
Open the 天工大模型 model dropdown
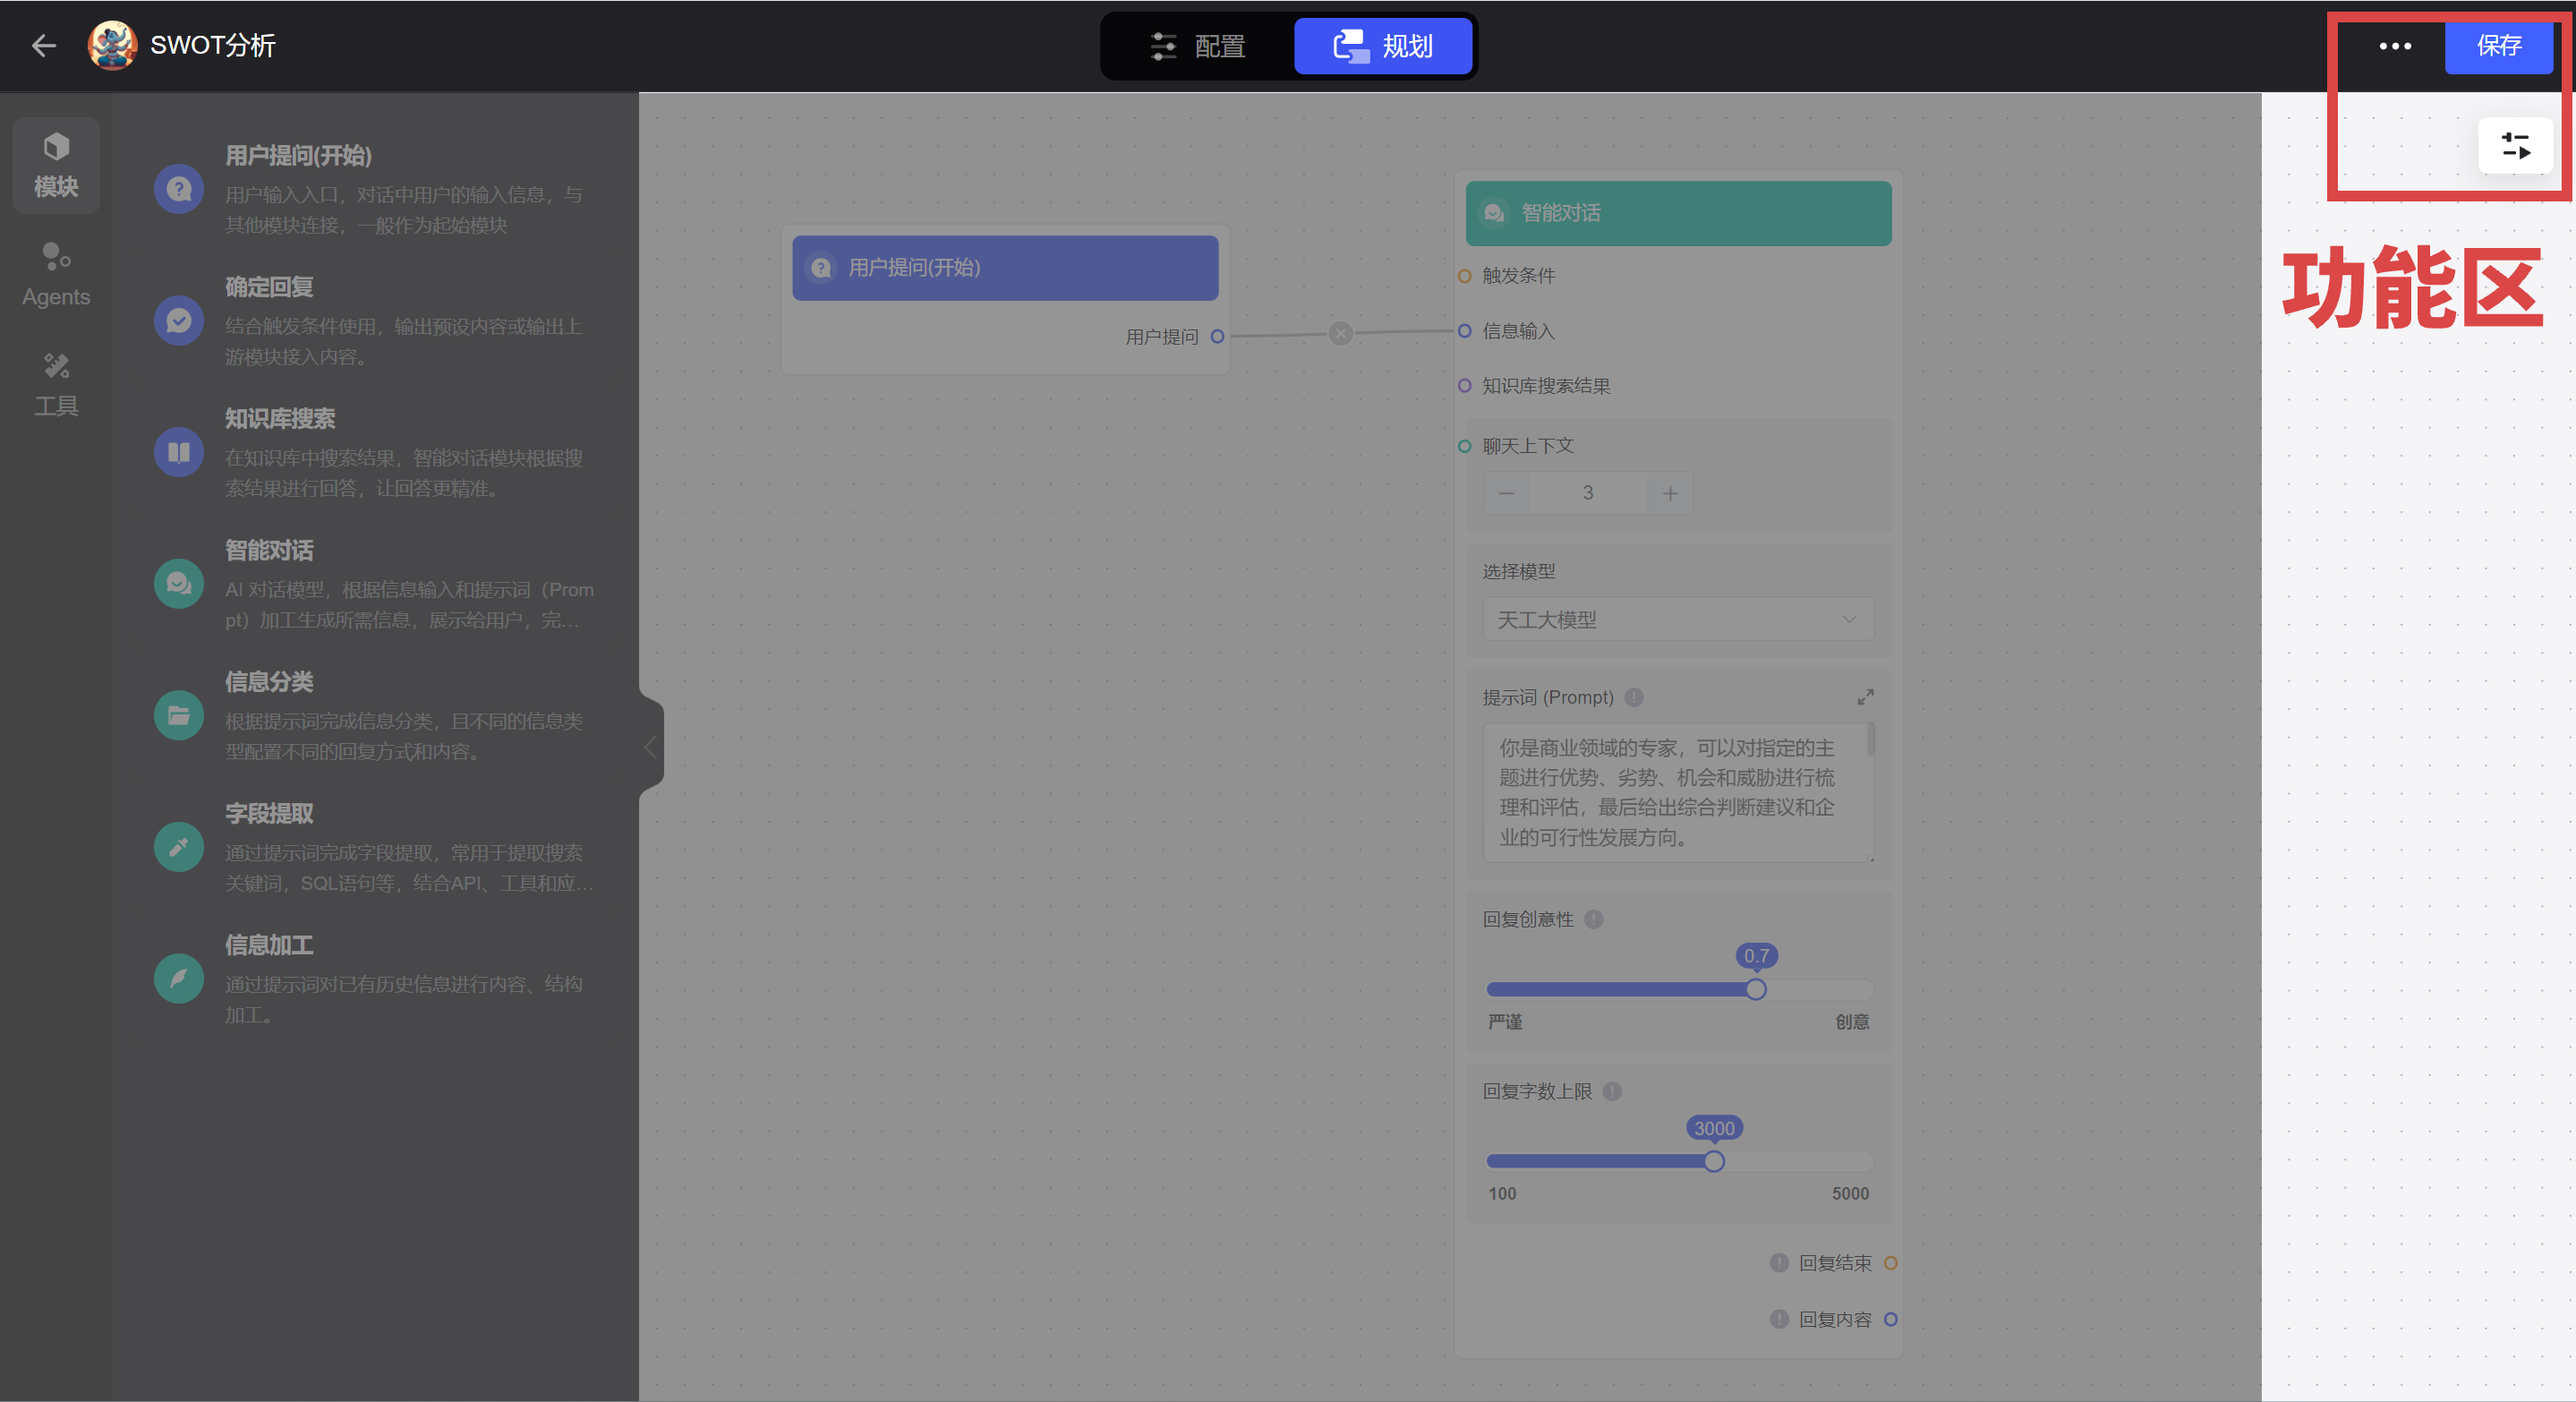1677,619
